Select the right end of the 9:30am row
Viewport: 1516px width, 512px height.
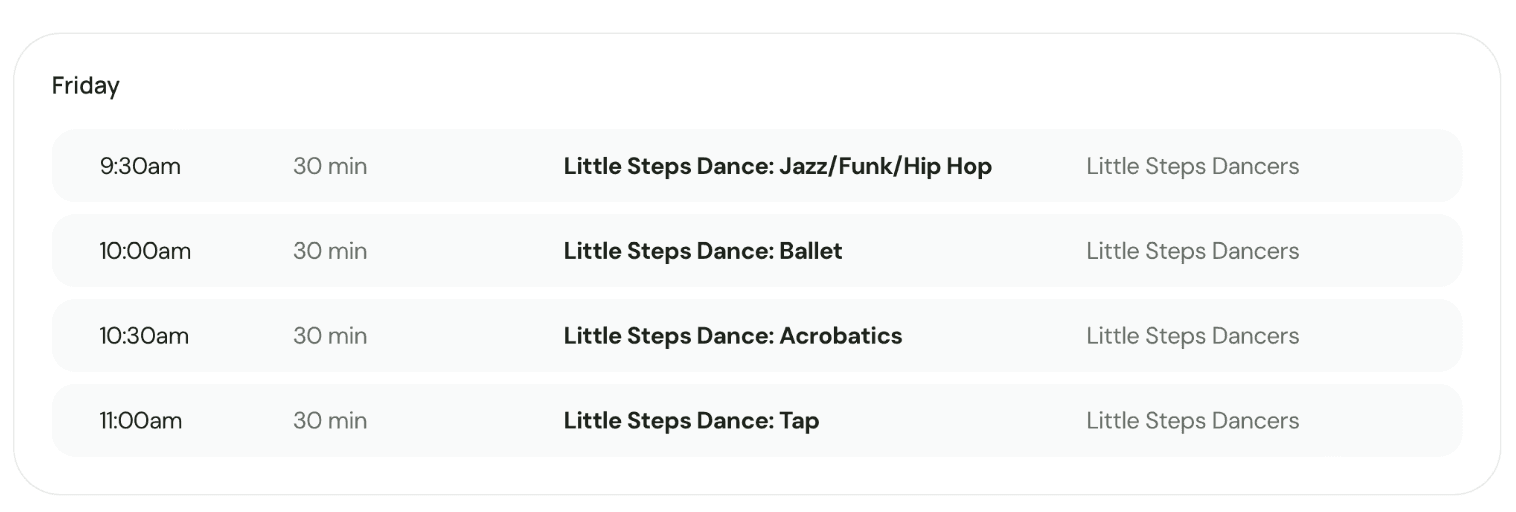[1420, 166]
